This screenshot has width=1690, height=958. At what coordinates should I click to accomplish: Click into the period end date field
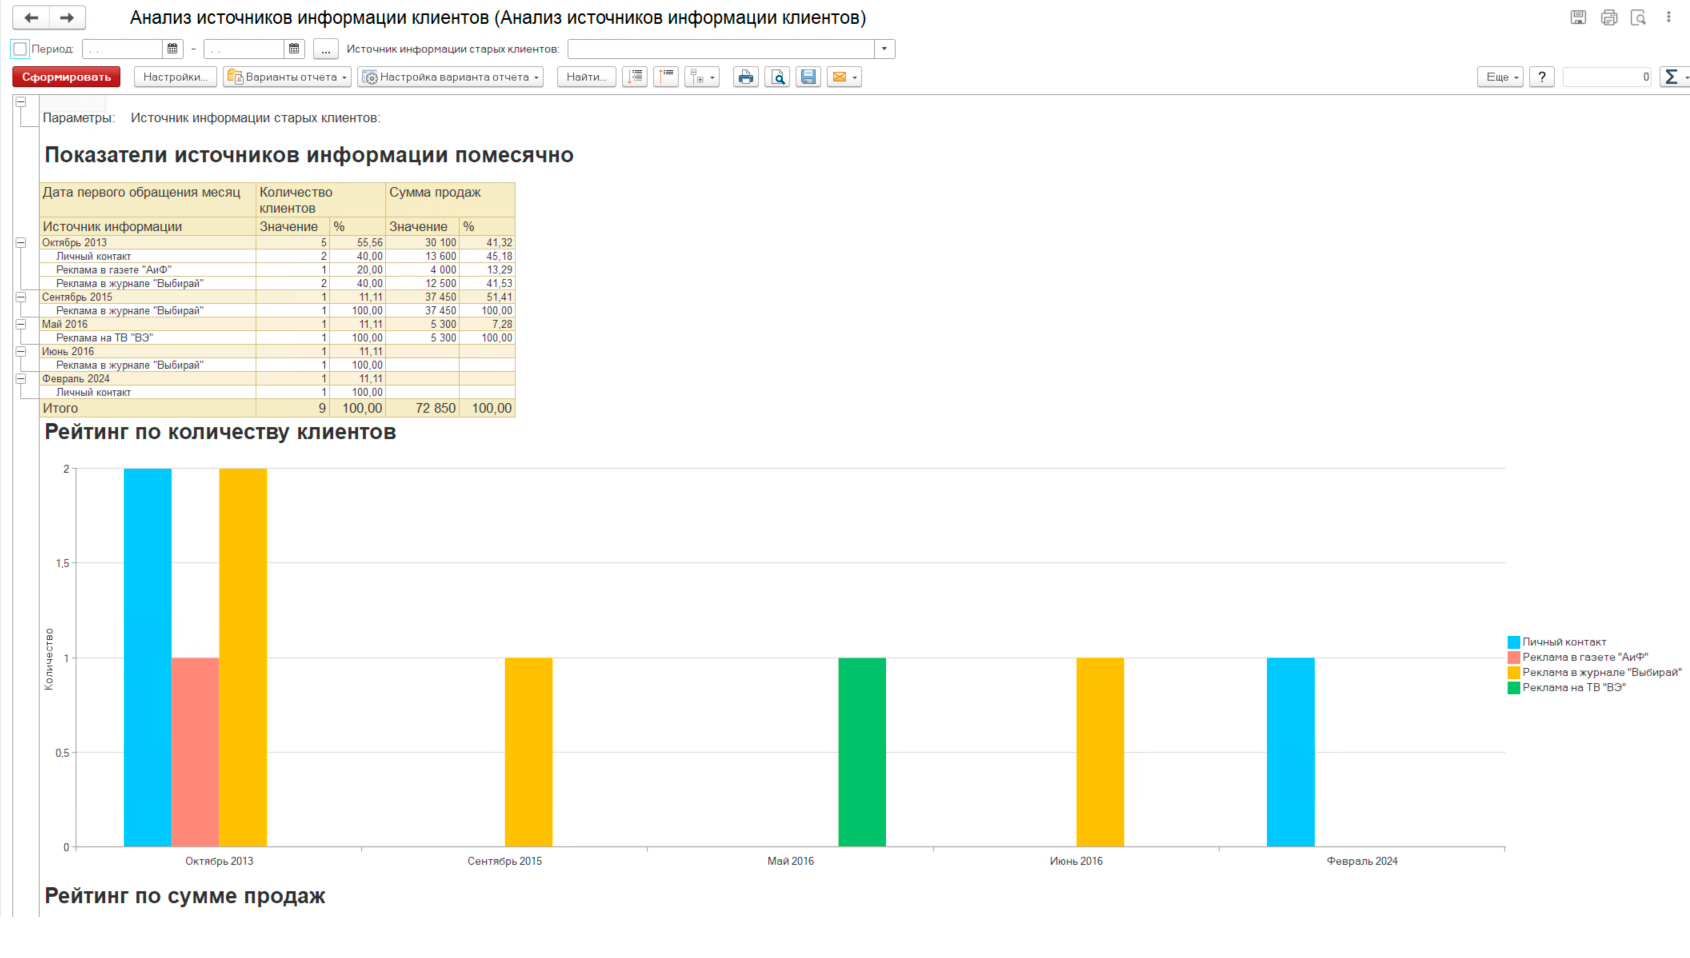pyautogui.click(x=245, y=49)
